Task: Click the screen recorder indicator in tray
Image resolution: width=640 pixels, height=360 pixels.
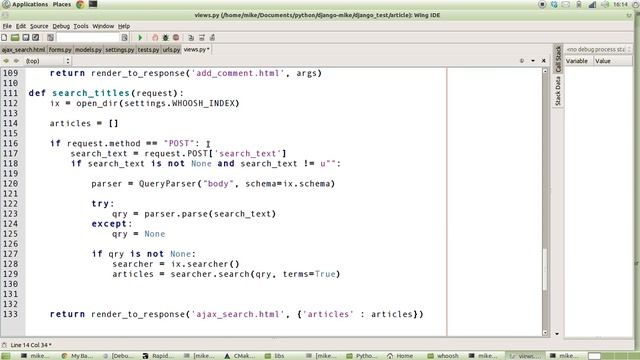Action: click(x=542, y=4)
